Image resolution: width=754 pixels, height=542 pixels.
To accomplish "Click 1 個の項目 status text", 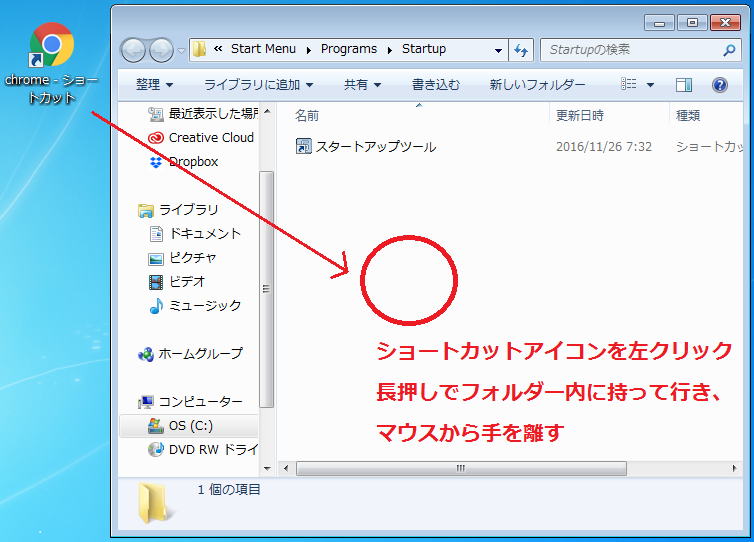I will point(229,490).
